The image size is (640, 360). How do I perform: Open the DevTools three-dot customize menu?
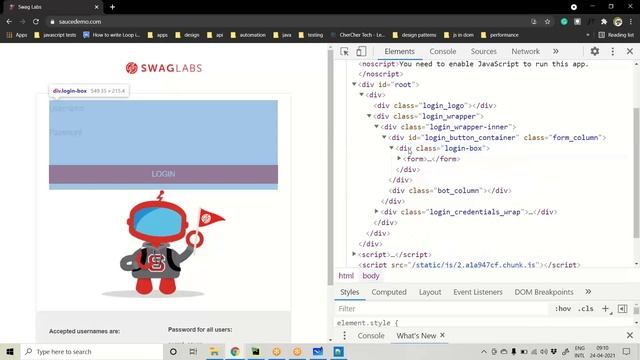[x=613, y=51]
